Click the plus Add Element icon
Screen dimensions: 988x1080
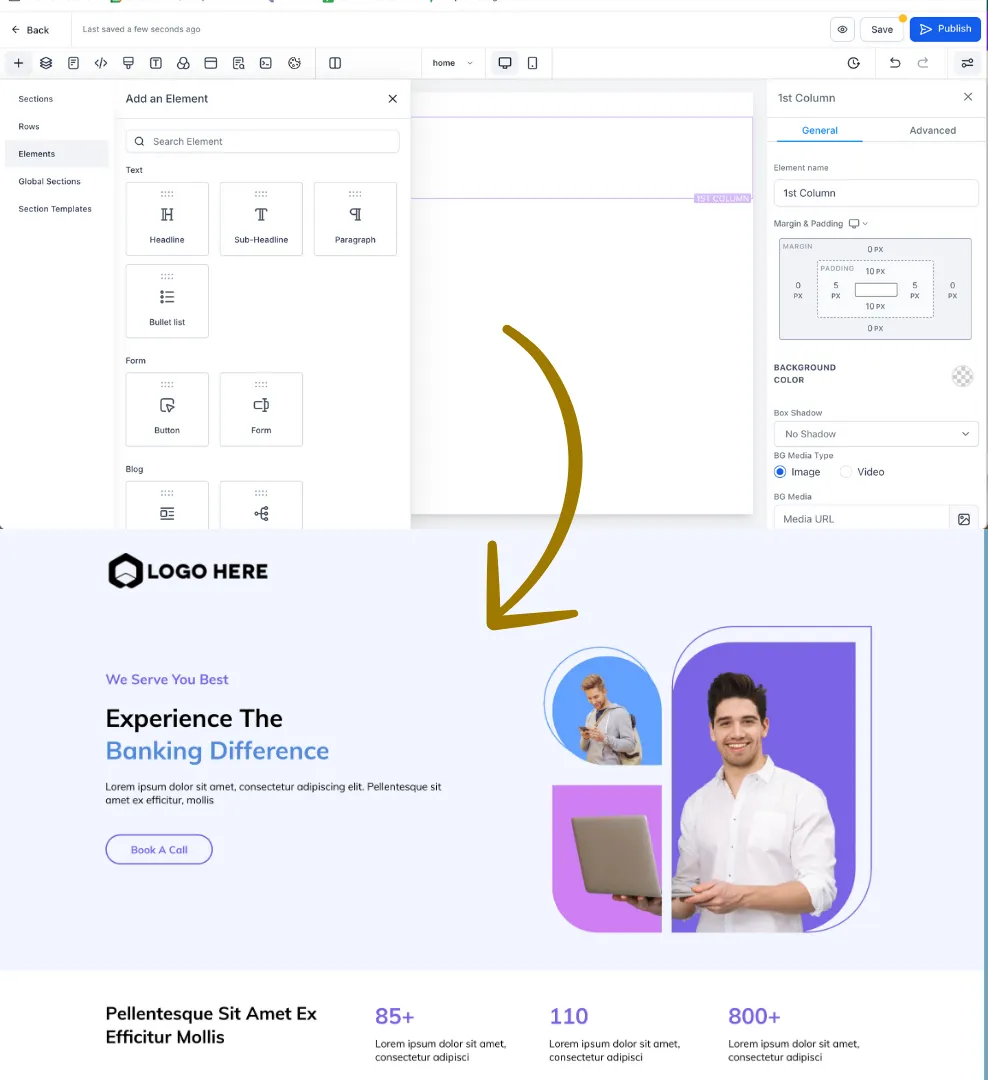(19, 63)
